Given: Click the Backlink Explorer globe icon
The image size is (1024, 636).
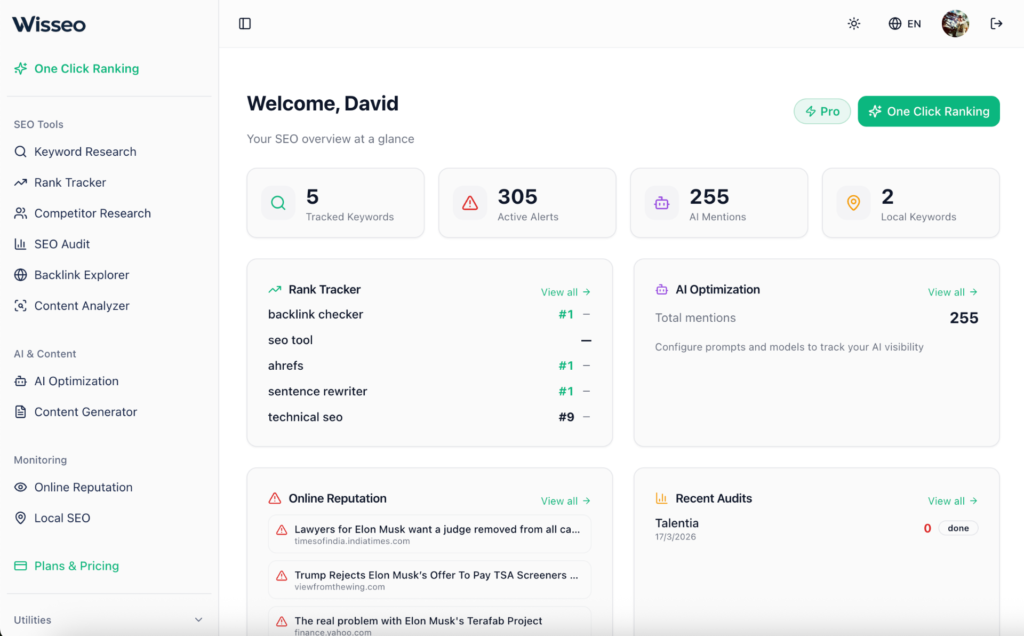Looking at the screenshot, I should pos(21,275).
